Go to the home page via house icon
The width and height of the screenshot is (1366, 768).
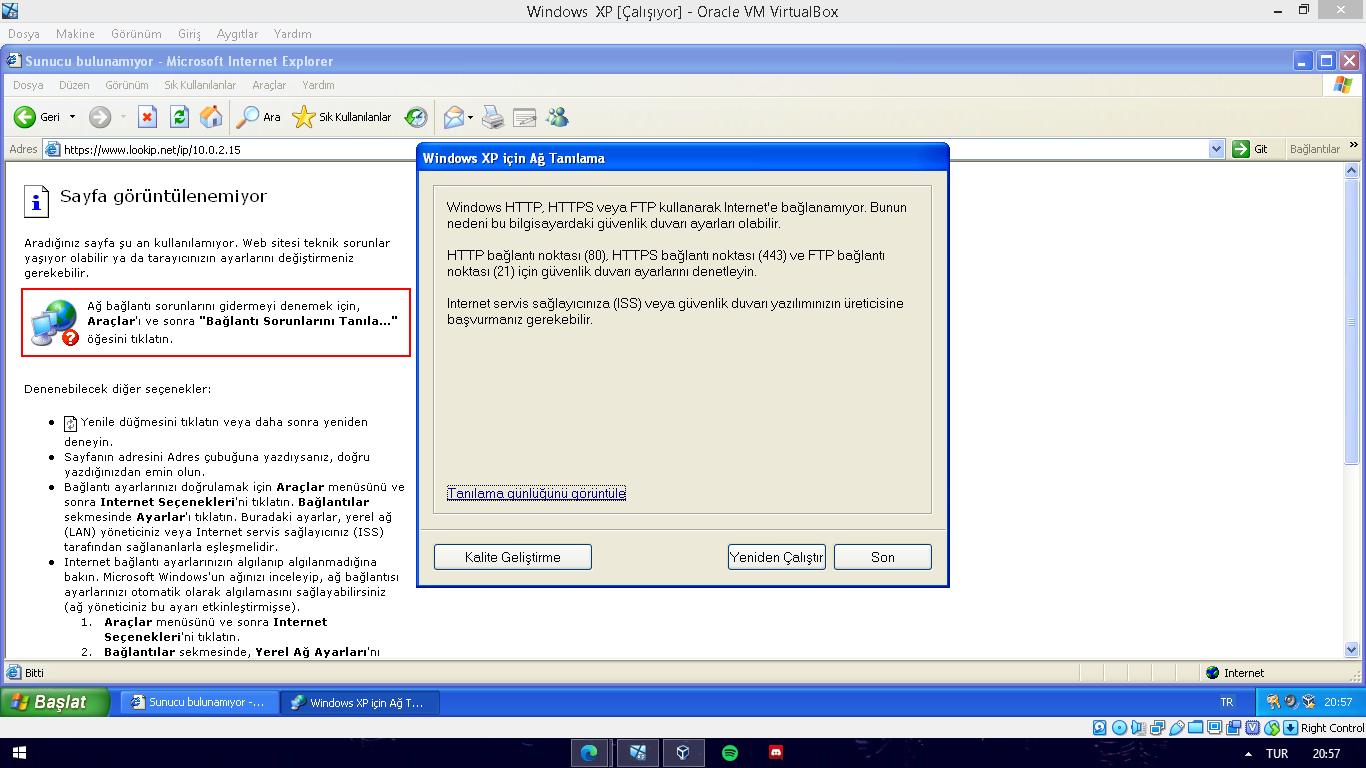point(211,117)
